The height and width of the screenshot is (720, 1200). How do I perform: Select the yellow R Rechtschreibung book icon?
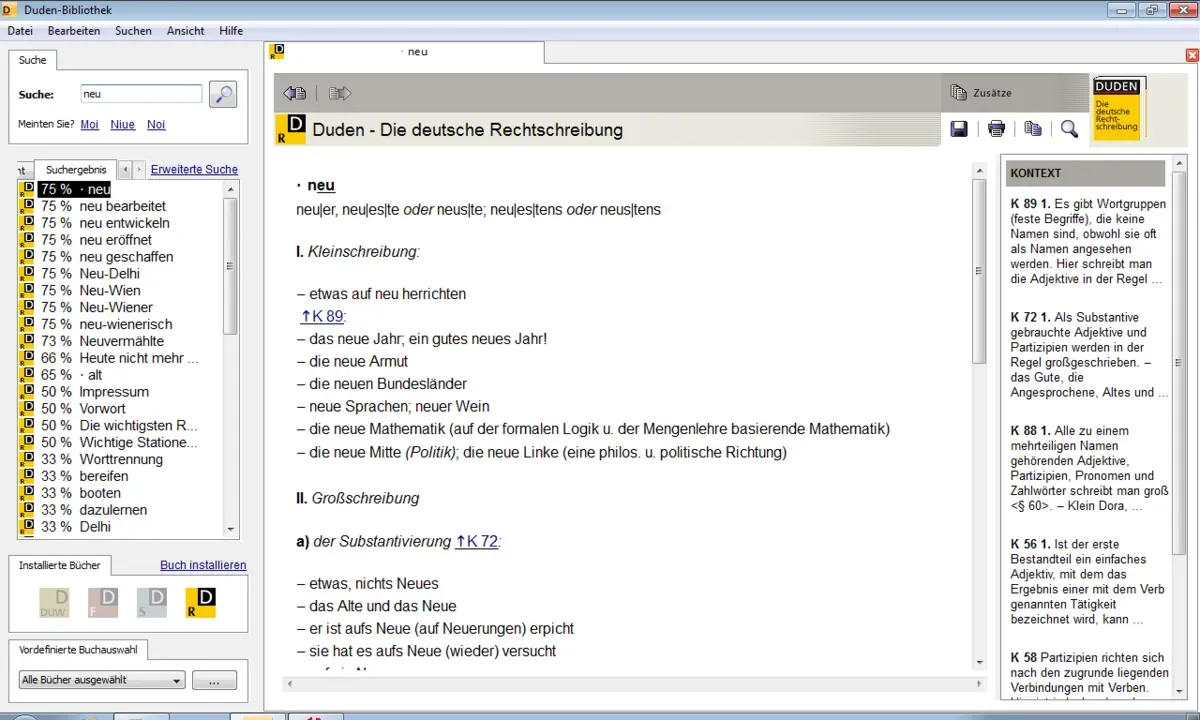point(201,602)
